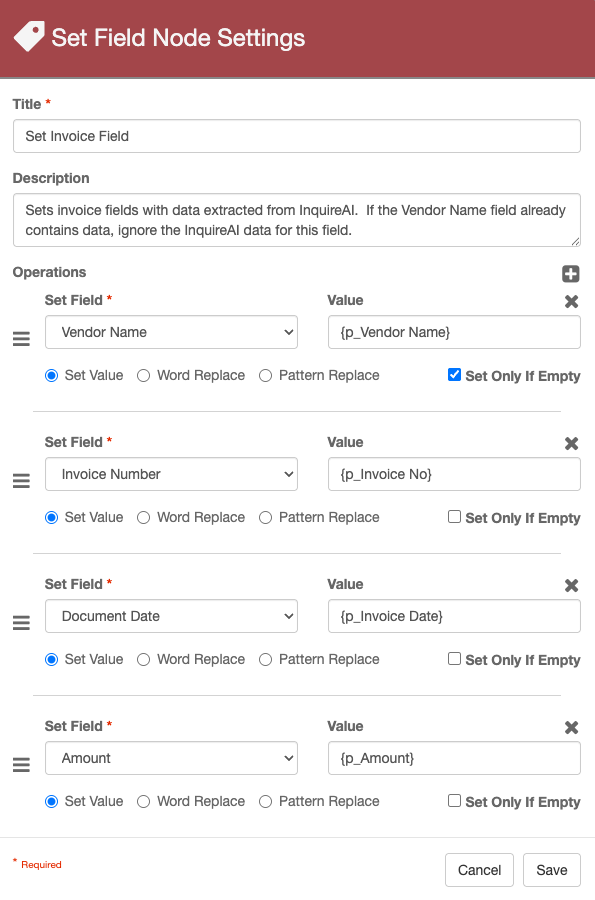
Task: Uncheck Set Only If Empty for Vendor Name
Action: point(454,375)
